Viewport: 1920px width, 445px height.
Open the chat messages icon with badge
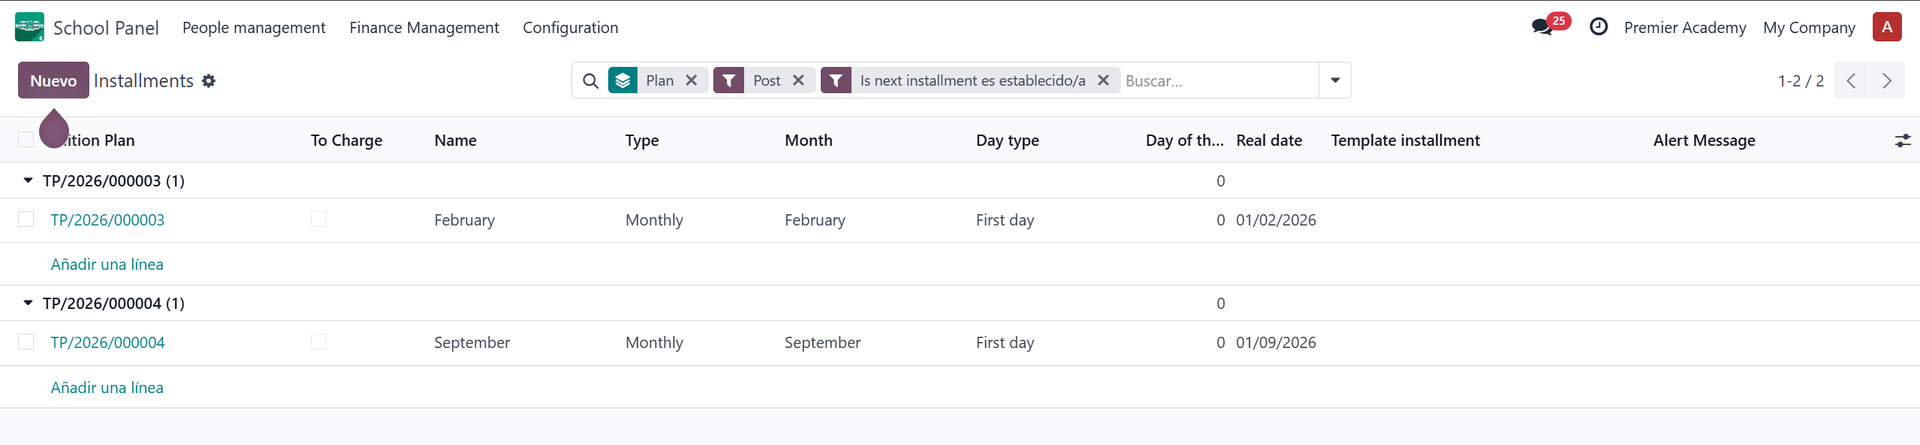(1543, 27)
